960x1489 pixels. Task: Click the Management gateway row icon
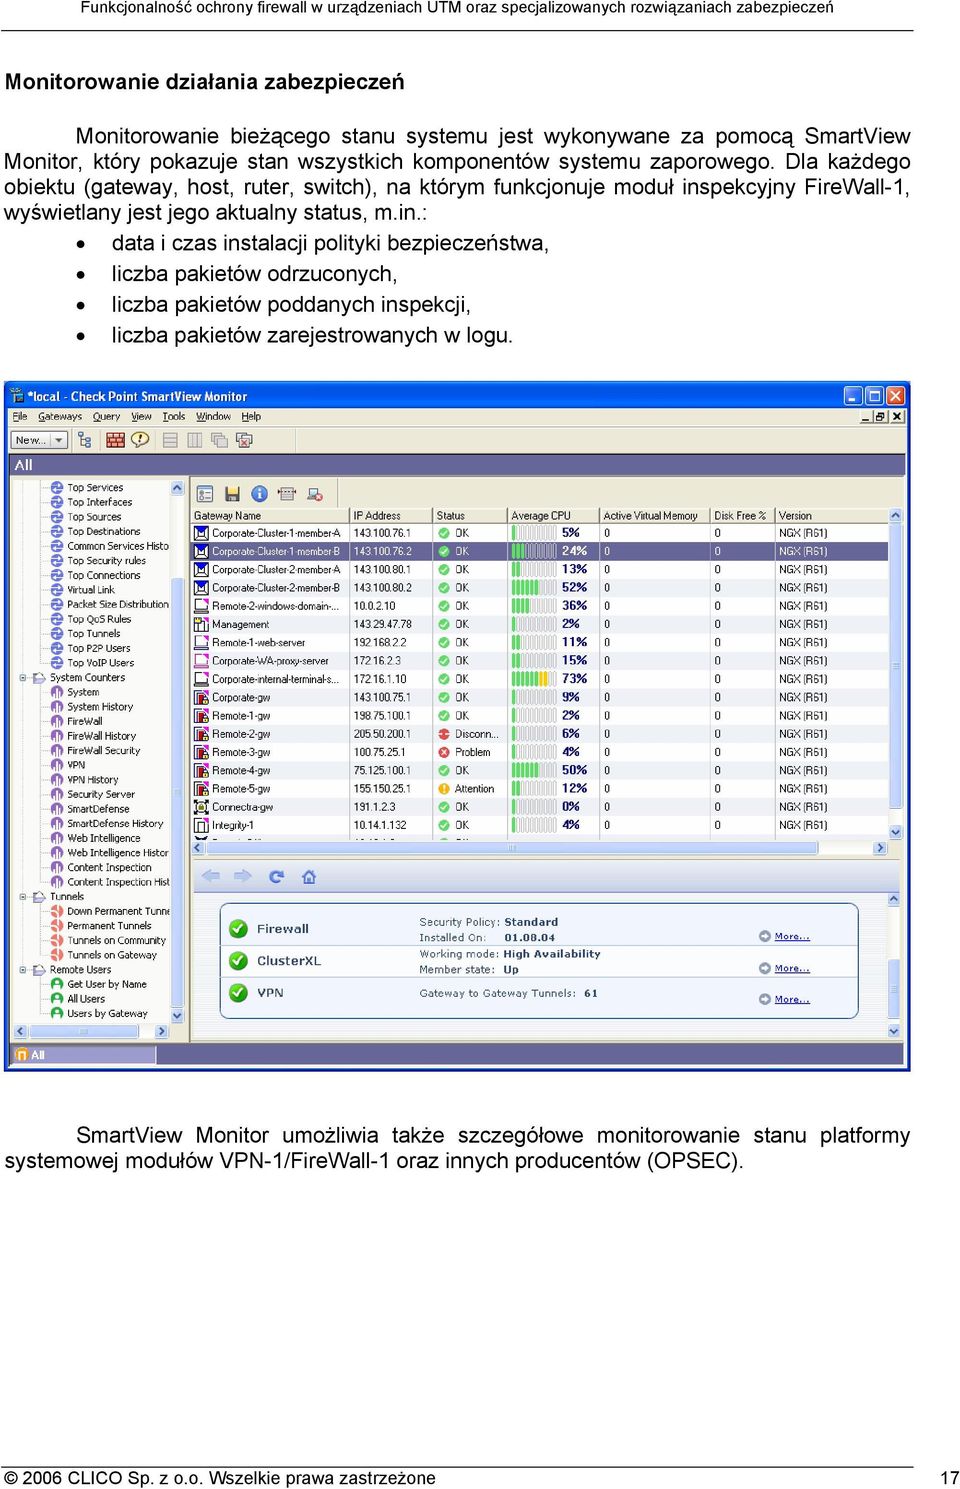click(x=201, y=624)
